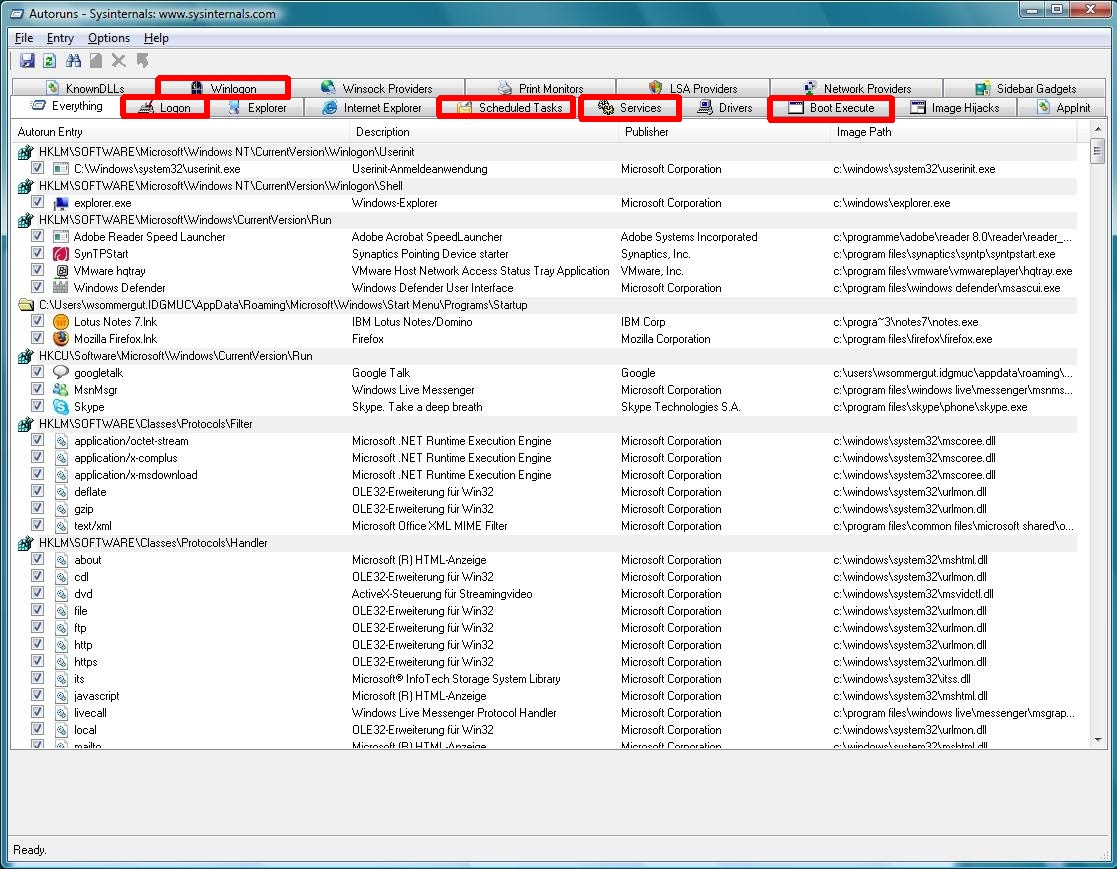Uncheck the Windows Defender entry
This screenshot has width=1117, height=869.
38,287
